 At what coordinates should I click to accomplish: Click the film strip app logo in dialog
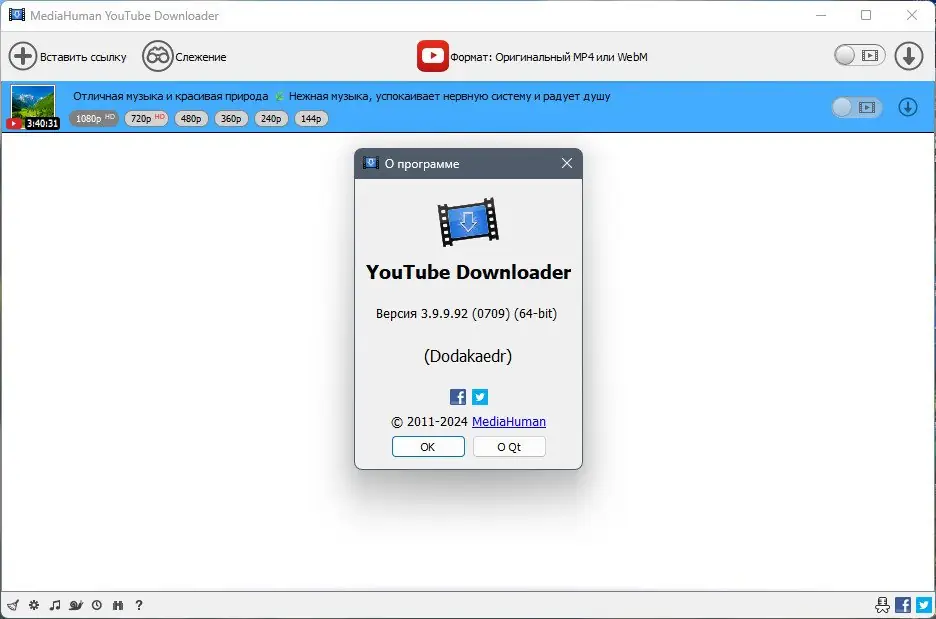click(469, 222)
